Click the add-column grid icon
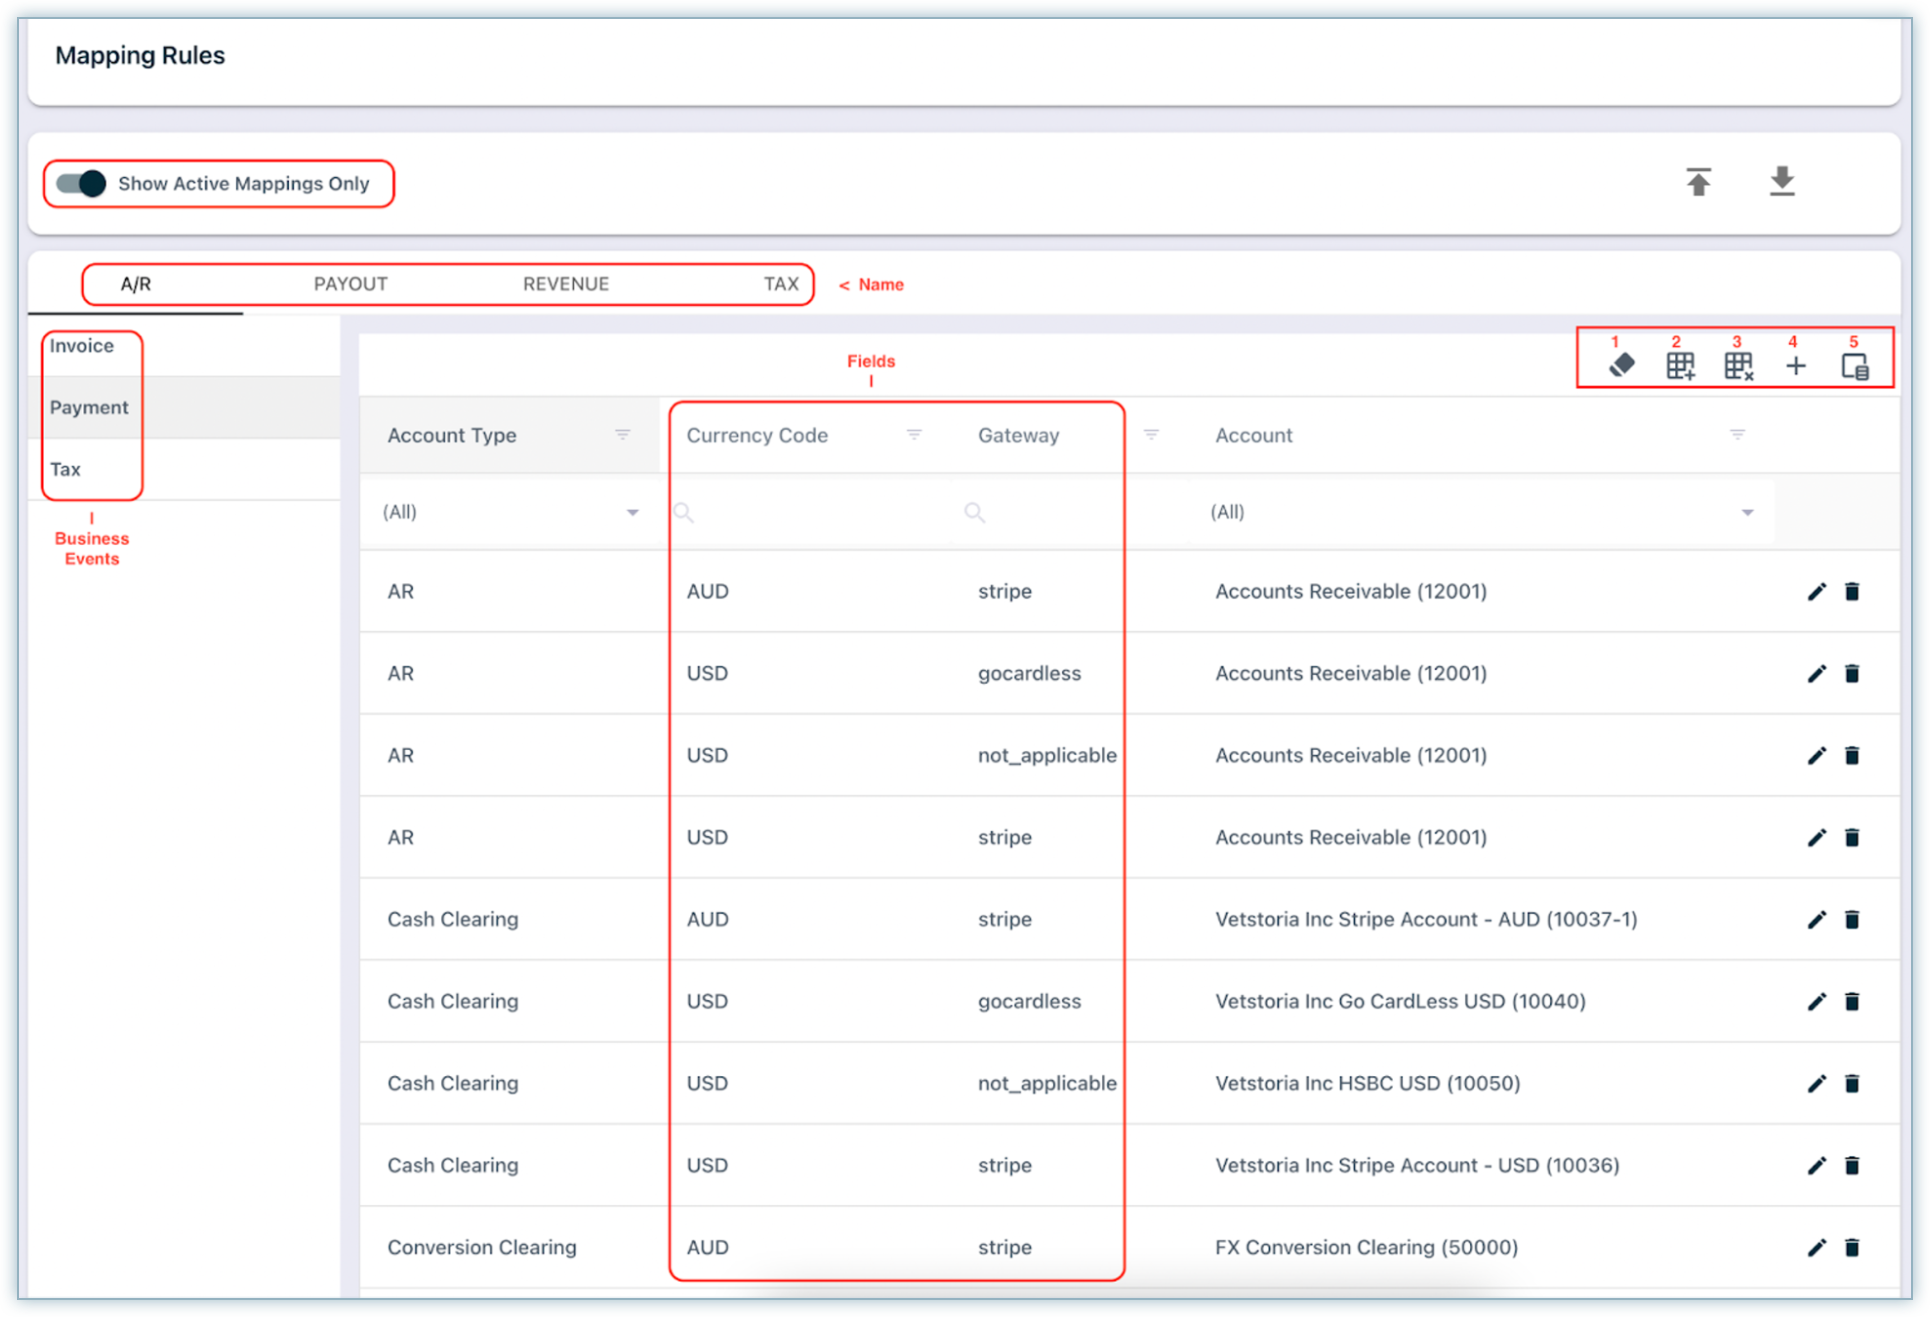This screenshot has width=1930, height=1317. [1680, 366]
